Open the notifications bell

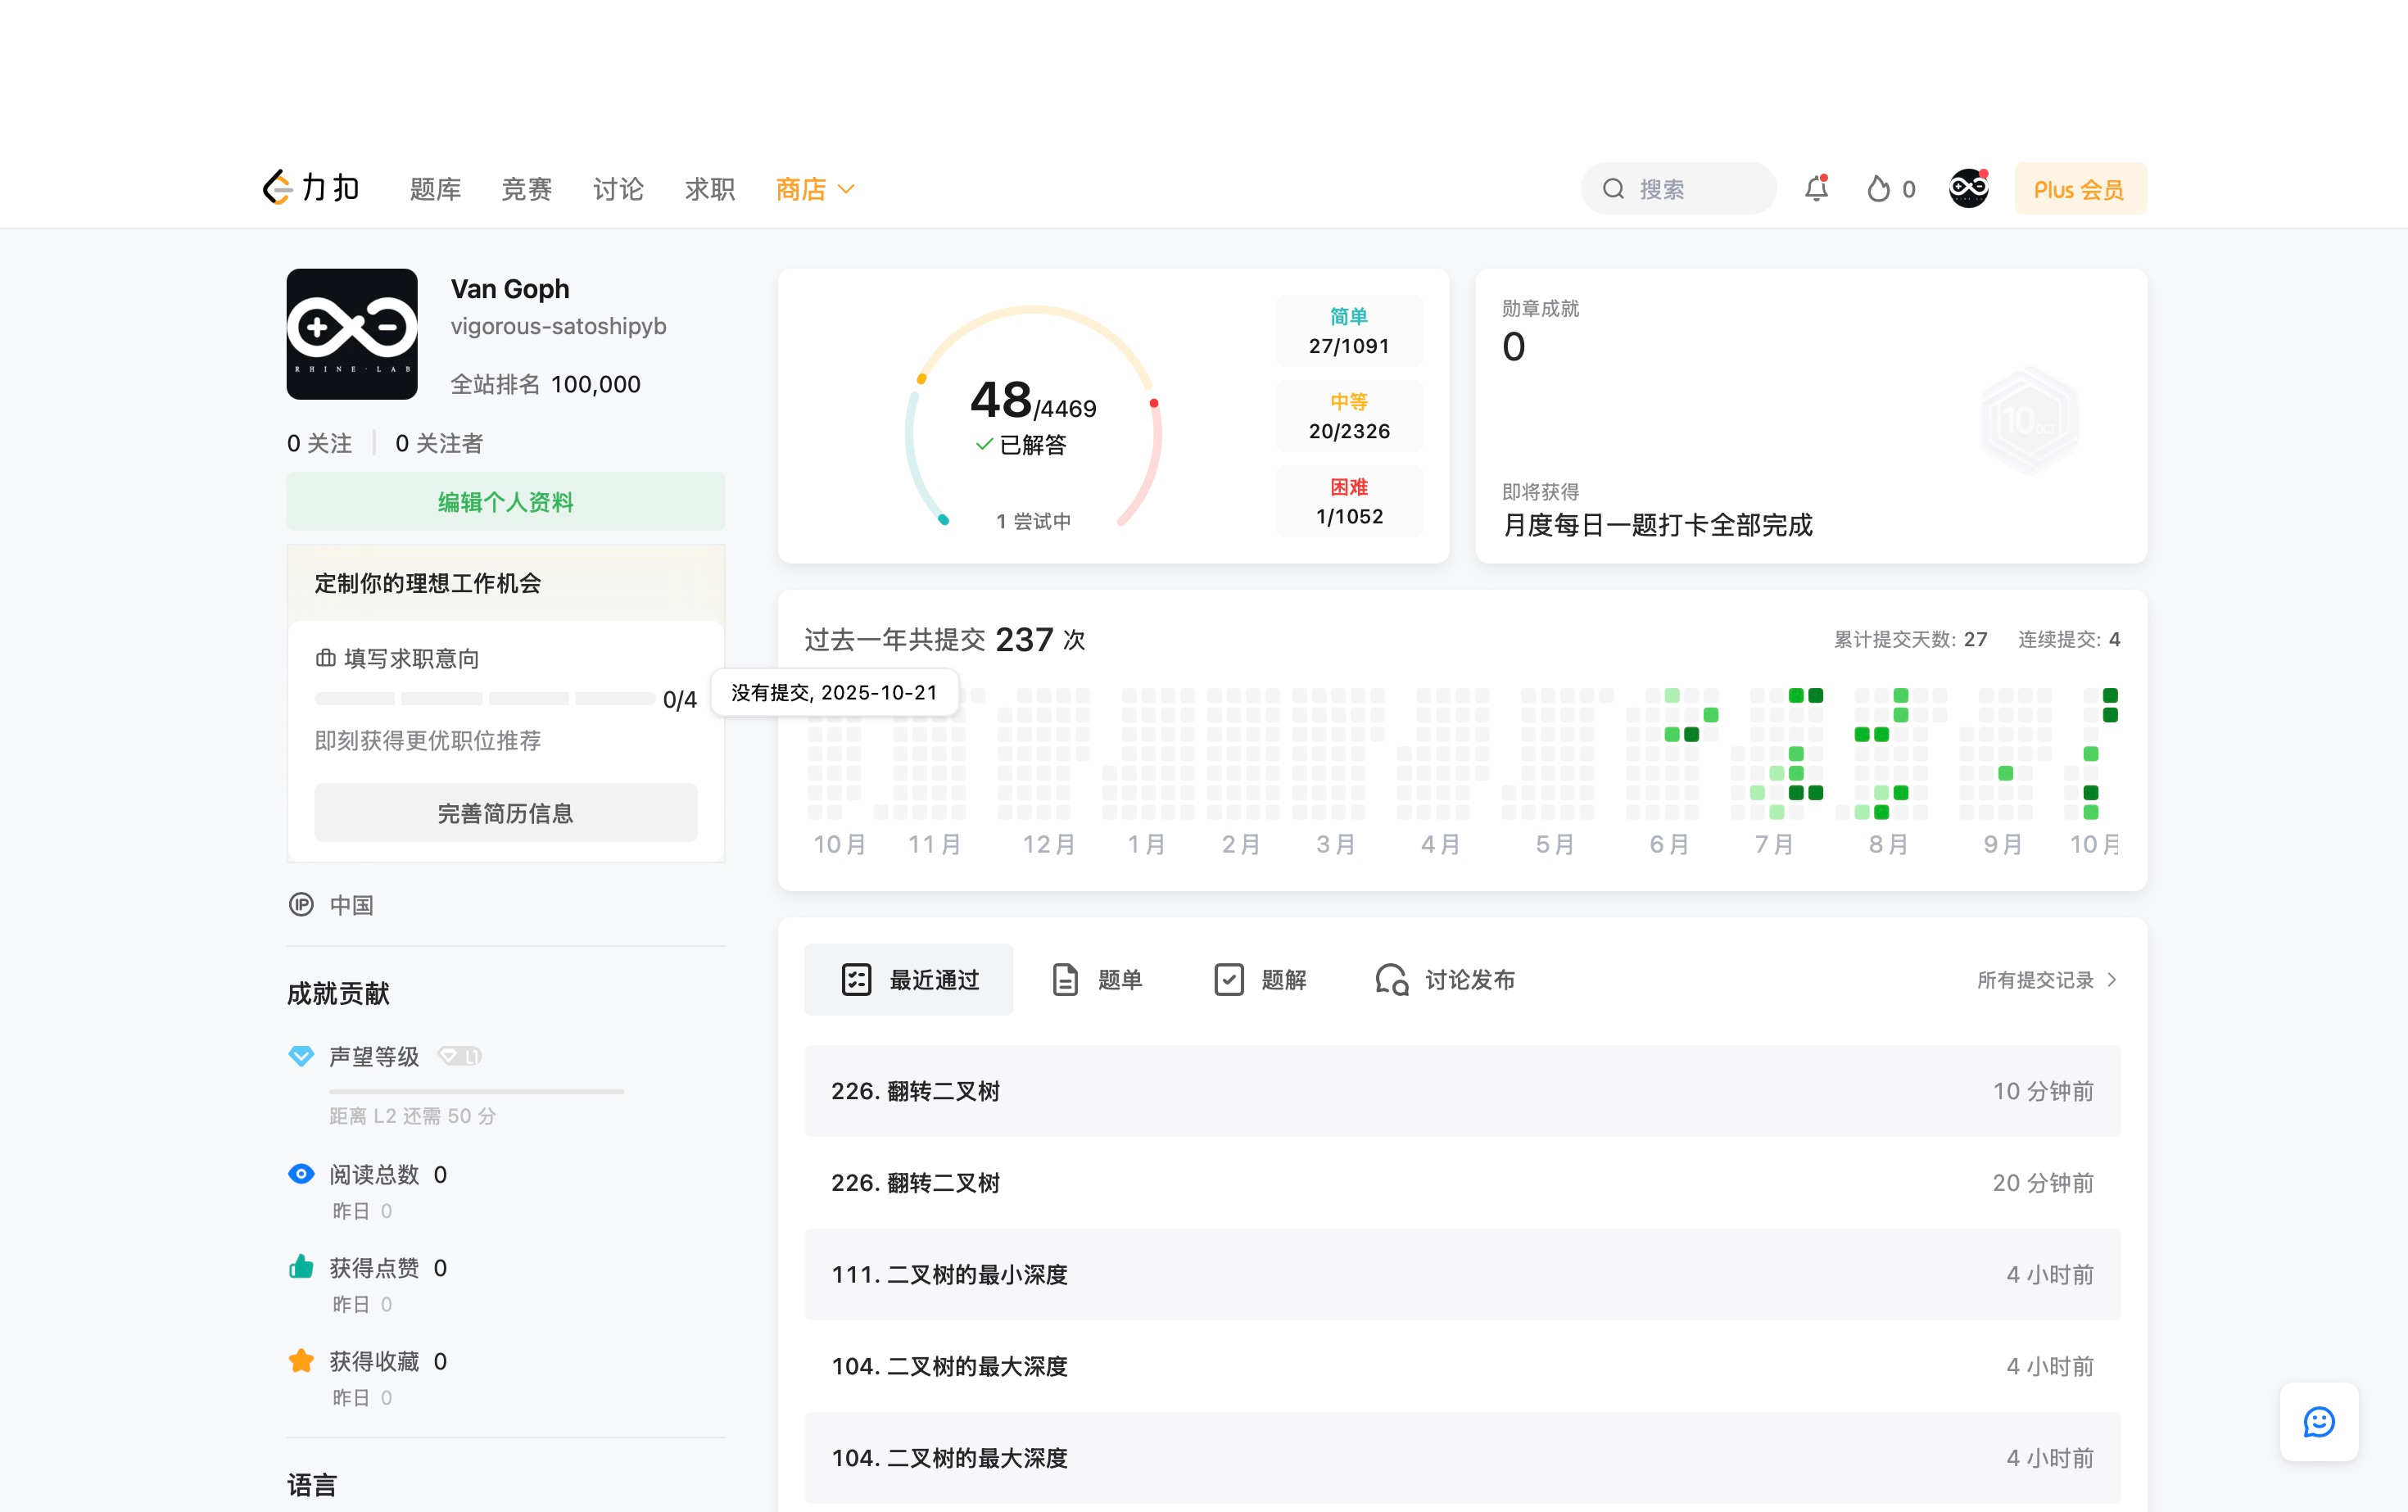pyautogui.click(x=1816, y=188)
